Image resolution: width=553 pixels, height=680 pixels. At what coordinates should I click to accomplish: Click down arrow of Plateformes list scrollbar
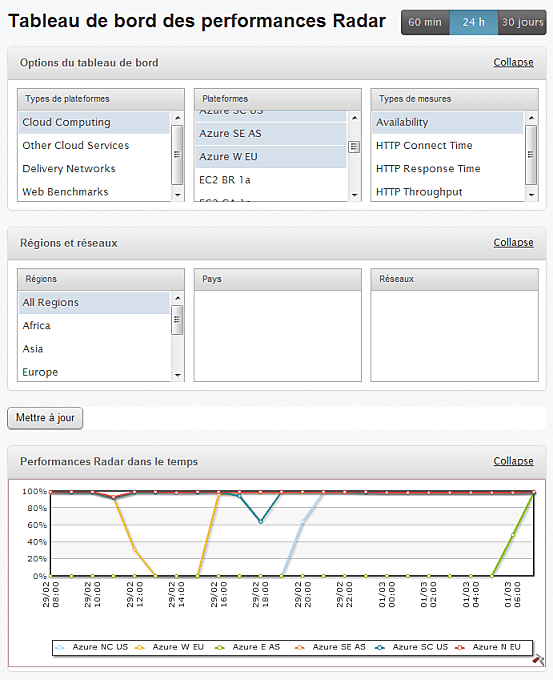(x=354, y=195)
